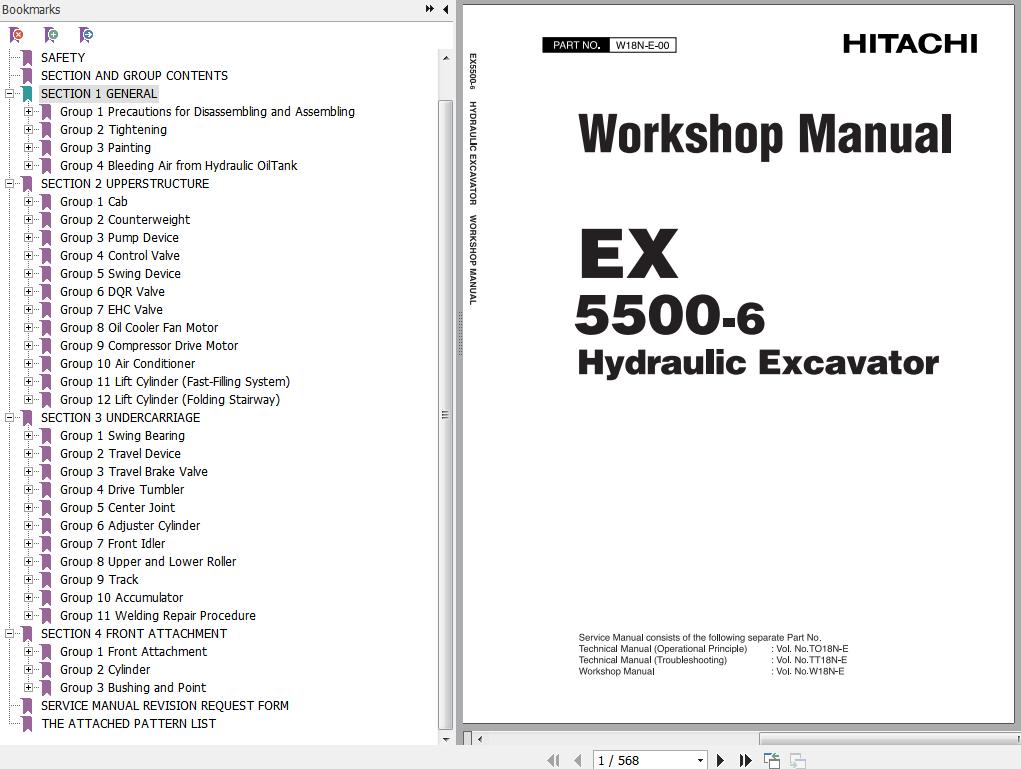The width and height of the screenshot is (1021, 769).
Task: Click the bookmark icon next to Group 4 Drive Tumbler
Action: 46,490
